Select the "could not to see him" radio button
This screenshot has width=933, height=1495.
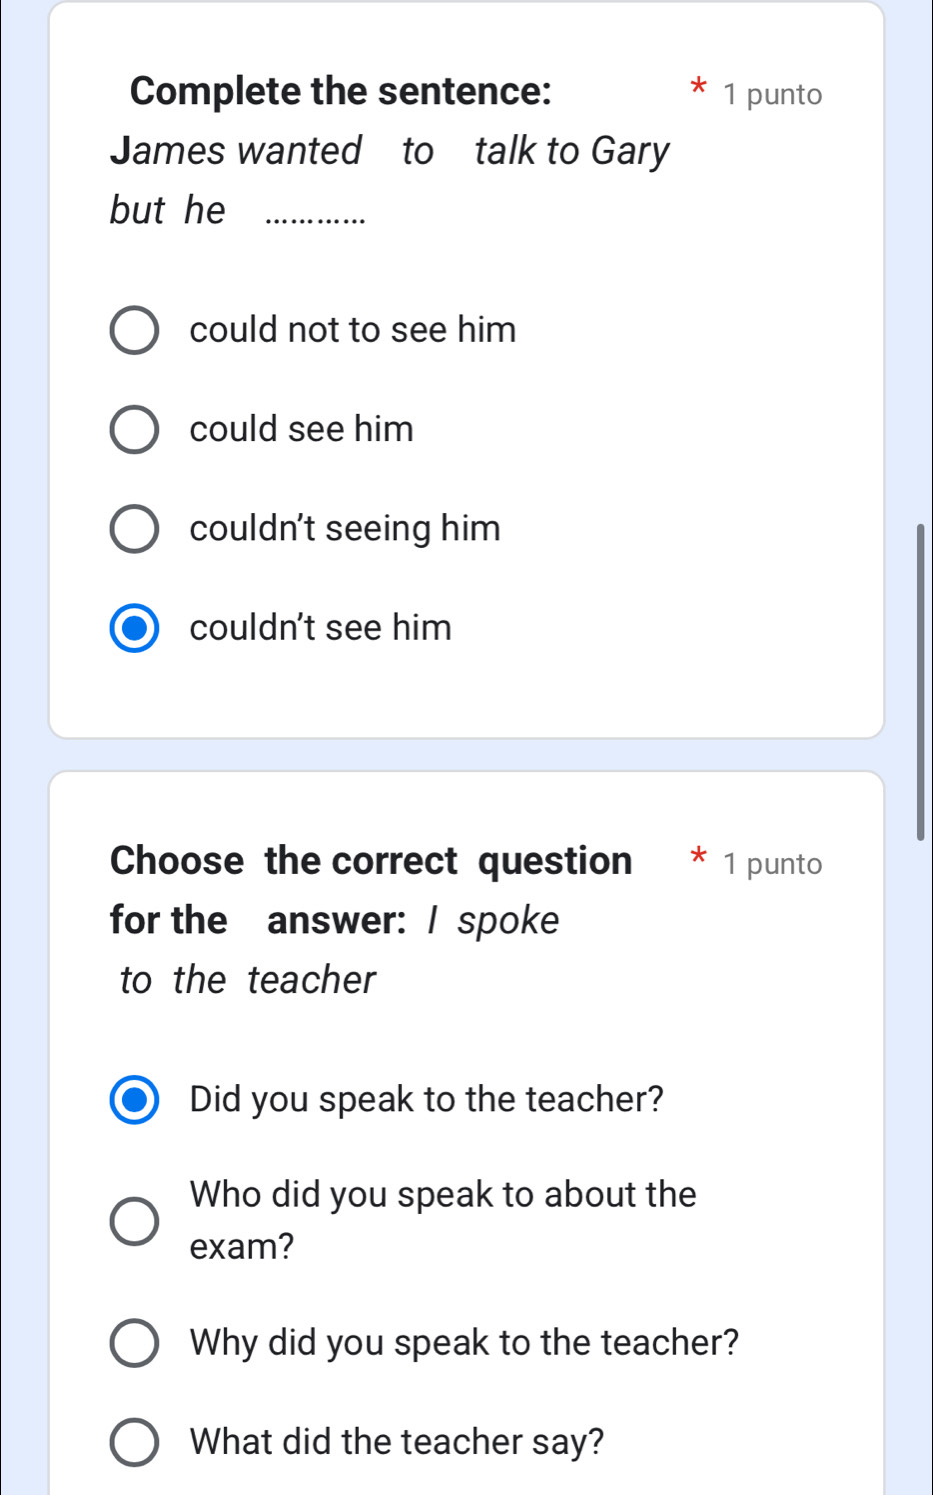[134, 331]
